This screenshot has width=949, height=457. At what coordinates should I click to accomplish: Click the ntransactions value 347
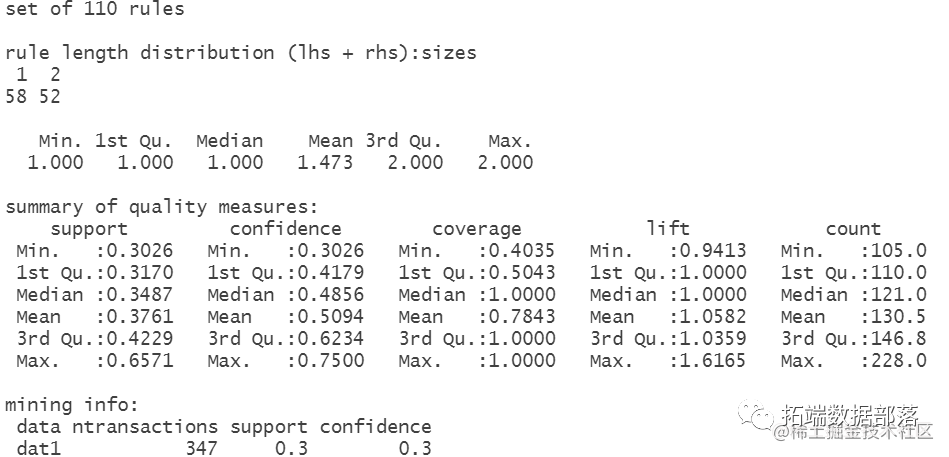[x=201, y=449]
